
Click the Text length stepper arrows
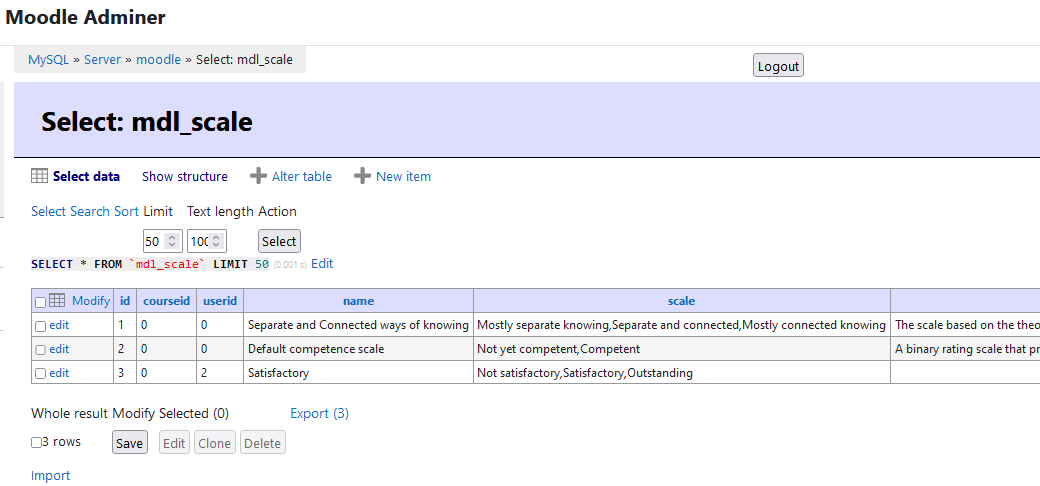click(217, 241)
